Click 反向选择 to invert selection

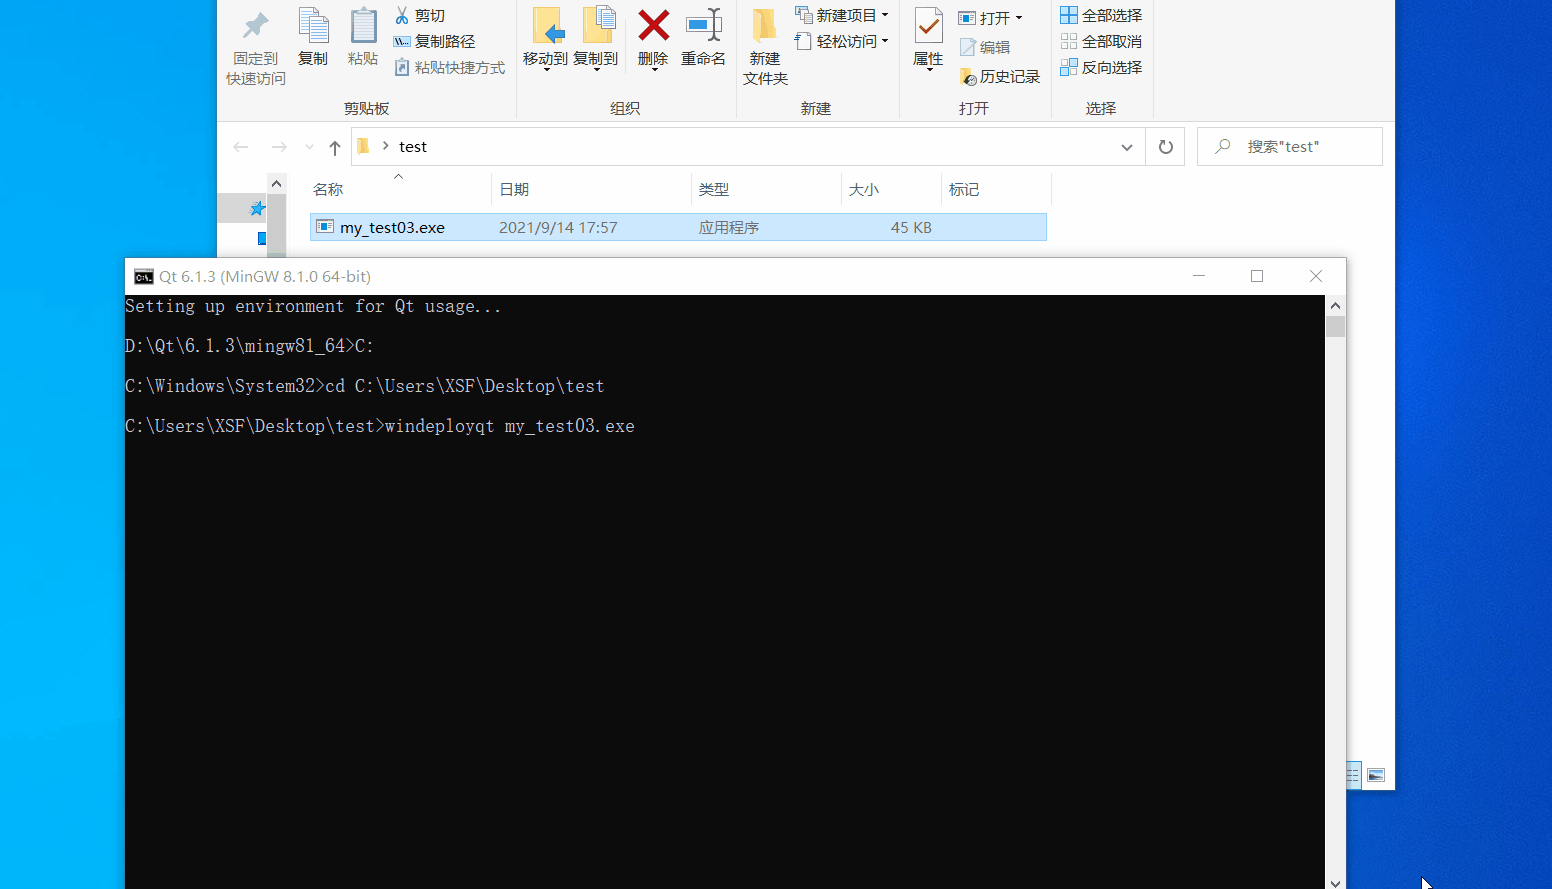pyautogui.click(x=1100, y=67)
